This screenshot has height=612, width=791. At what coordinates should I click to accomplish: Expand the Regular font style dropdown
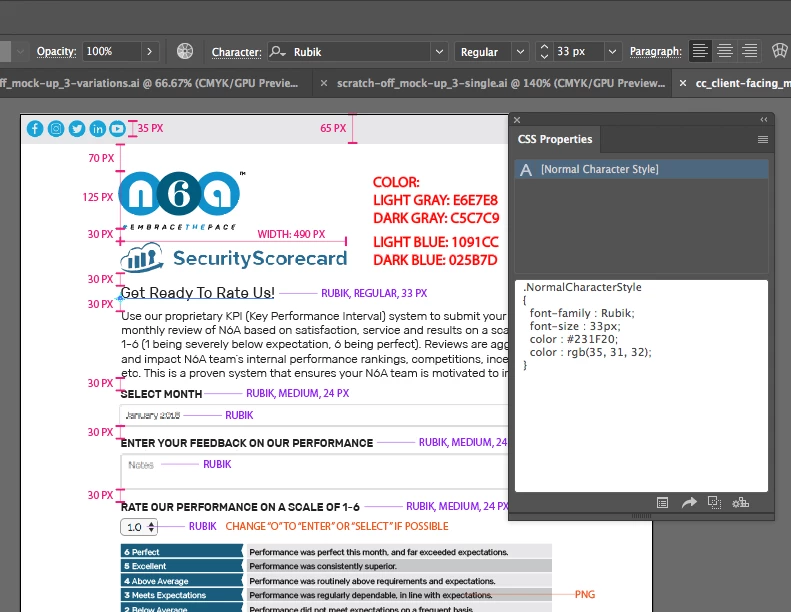point(521,51)
